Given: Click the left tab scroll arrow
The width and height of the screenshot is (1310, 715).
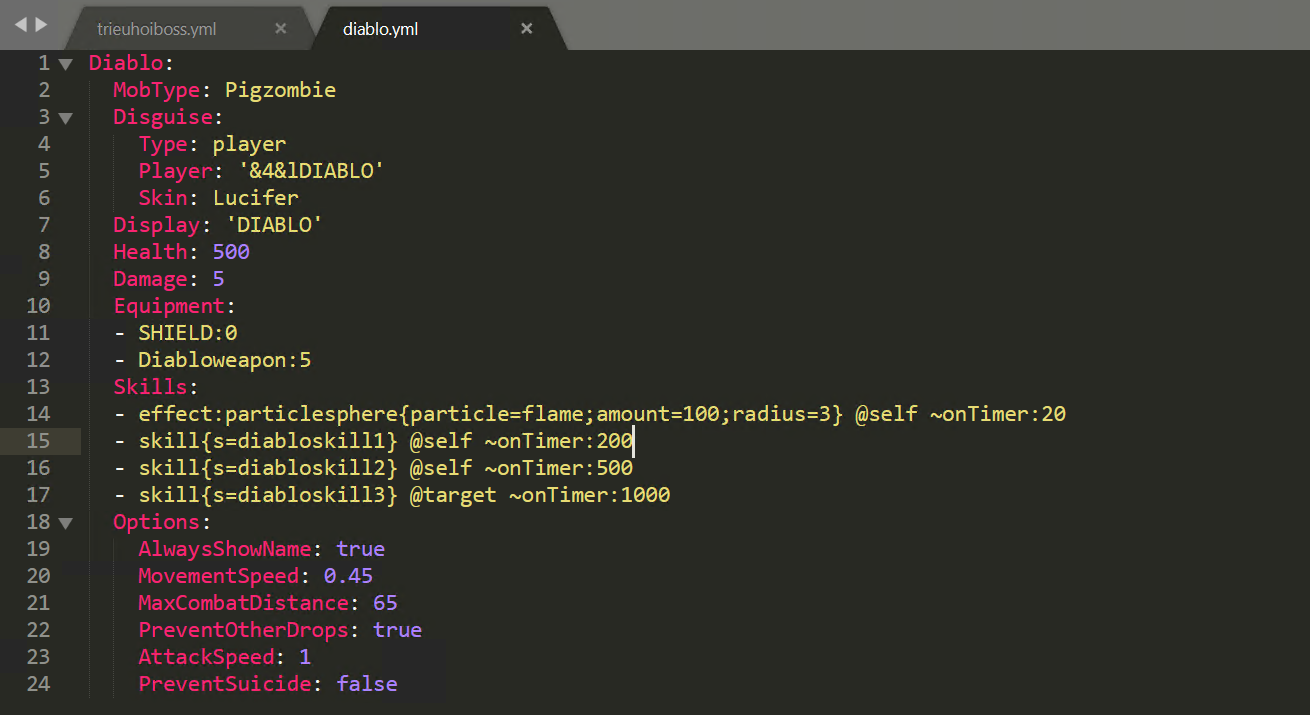Looking at the screenshot, I should point(20,24).
